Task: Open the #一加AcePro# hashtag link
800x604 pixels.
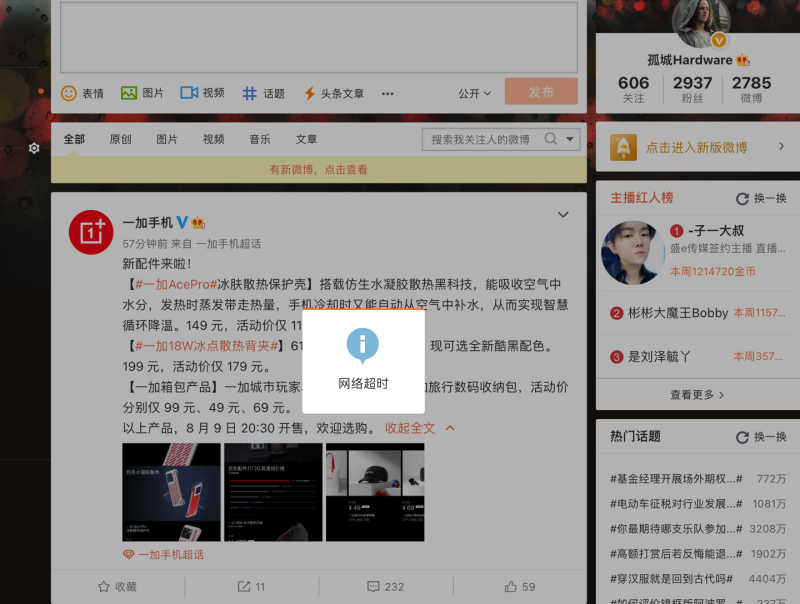Action: tap(176, 285)
